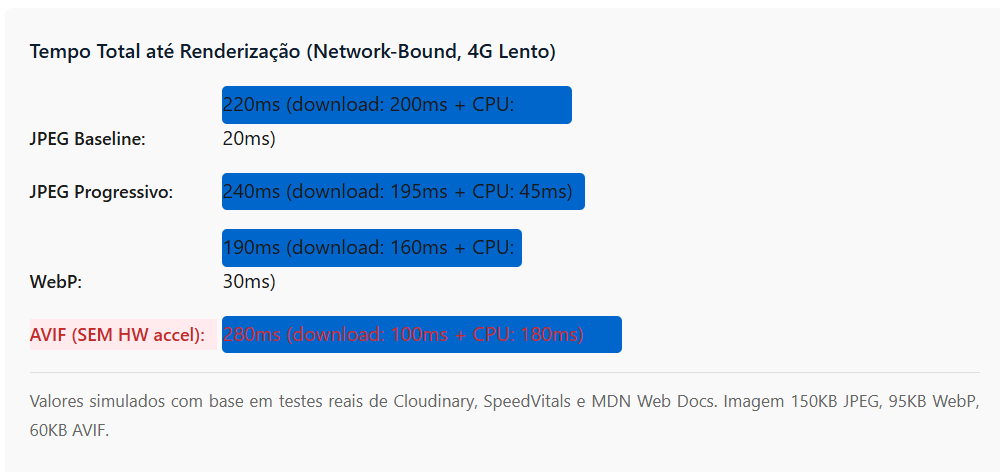Click '60KB AVIF.' on the footnote's last line
The image size is (1000, 472).
[69, 431]
